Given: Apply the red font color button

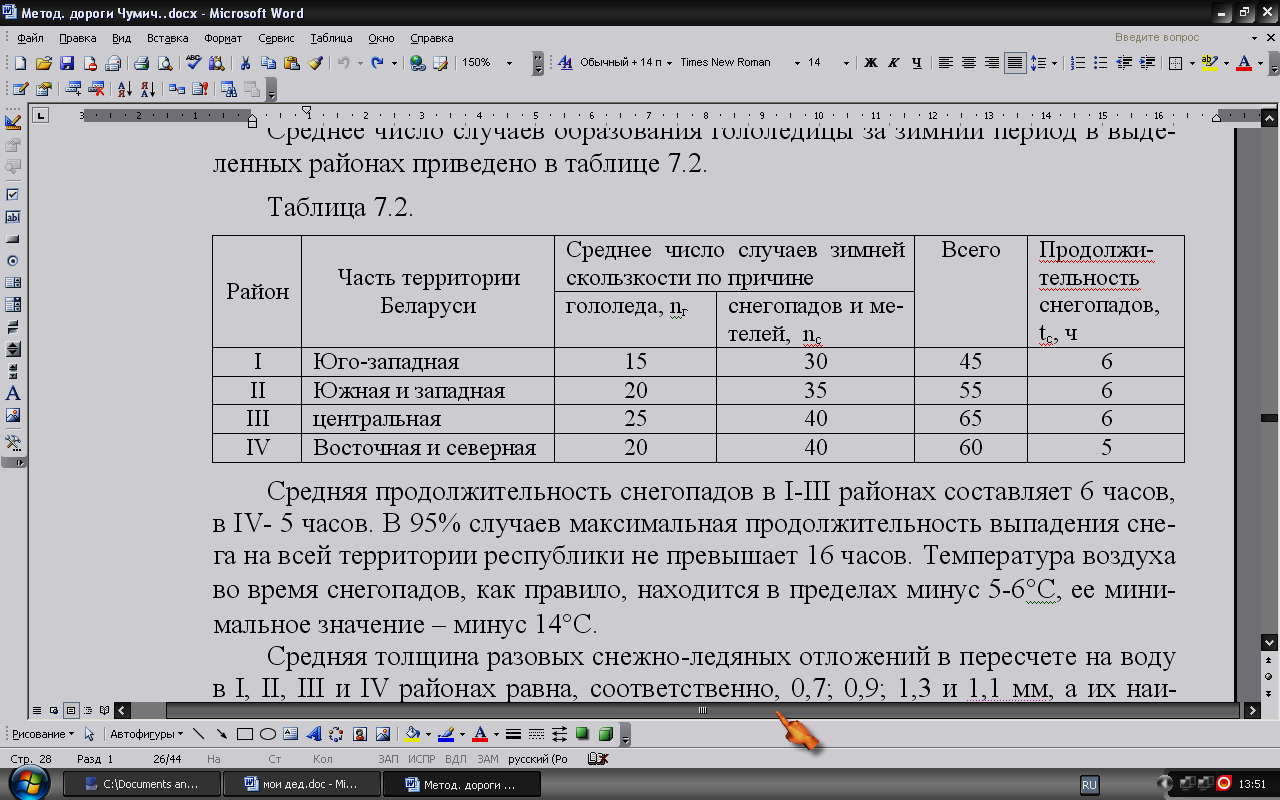Looking at the screenshot, I should (1244, 63).
